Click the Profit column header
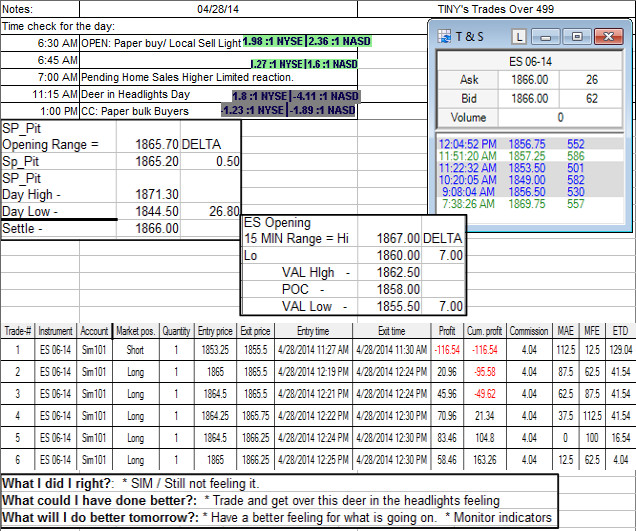636x531 pixels. click(447, 331)
